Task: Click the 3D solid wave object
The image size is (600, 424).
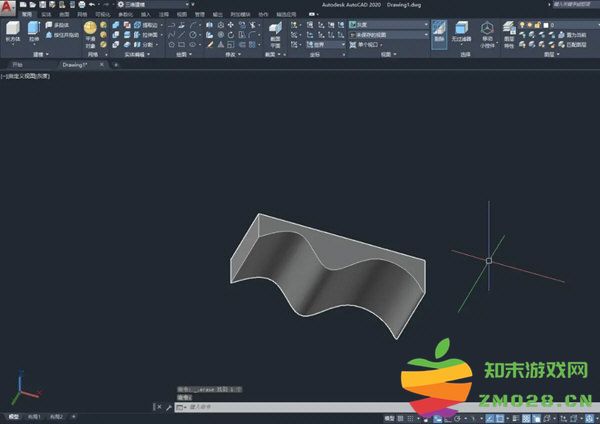Action: [328, 276]
